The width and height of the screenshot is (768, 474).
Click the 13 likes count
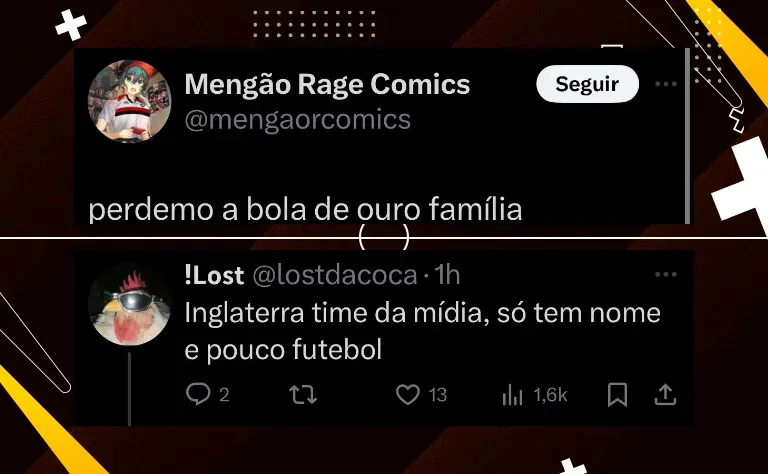[437, 395]
